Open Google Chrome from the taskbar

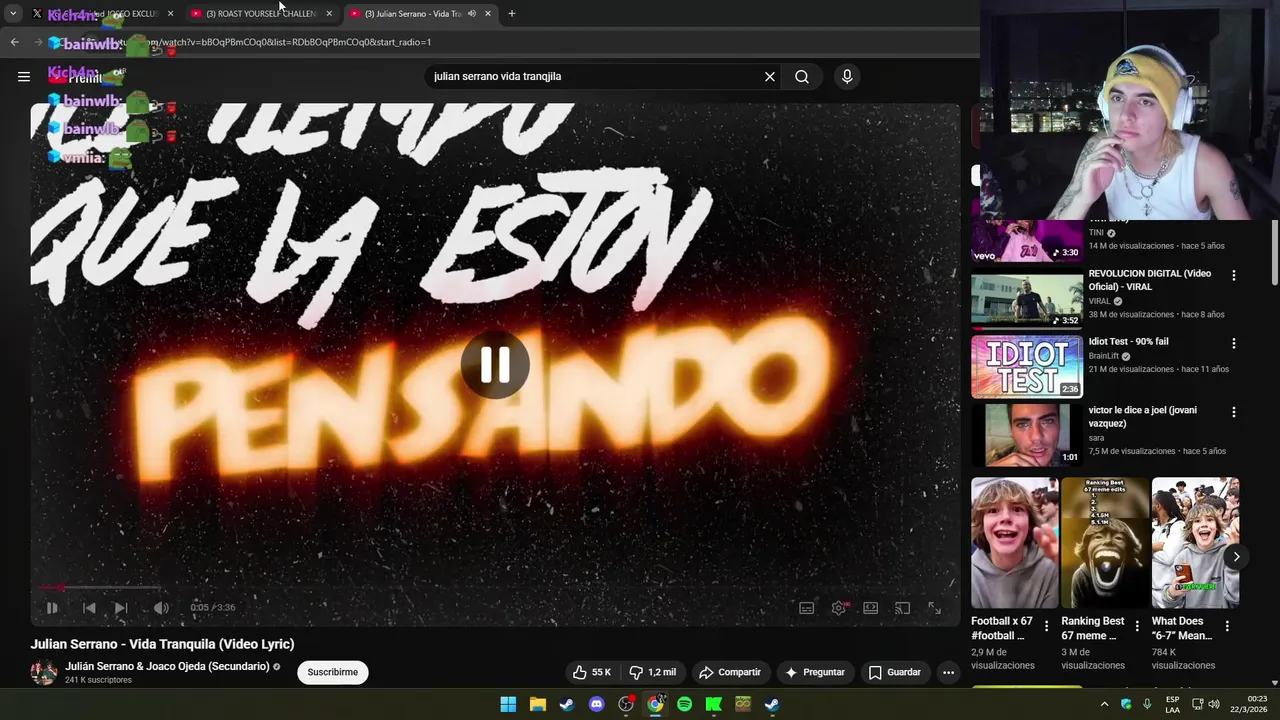tap(655, 704)
